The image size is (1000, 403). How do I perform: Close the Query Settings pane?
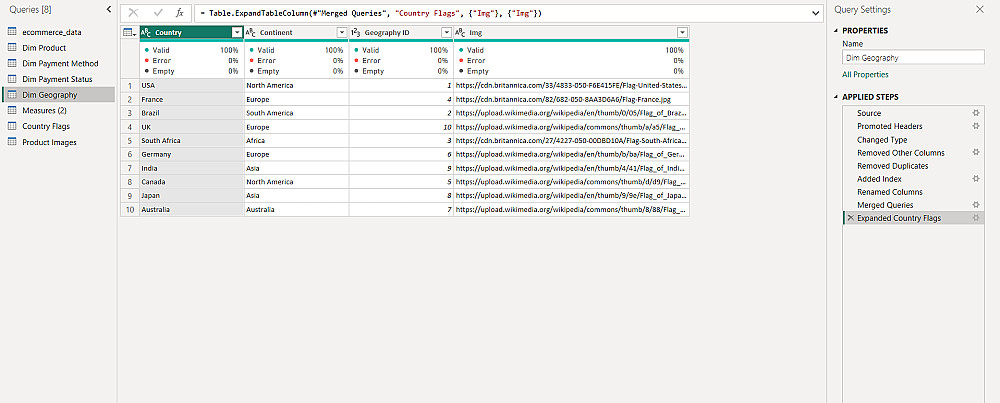979,9
